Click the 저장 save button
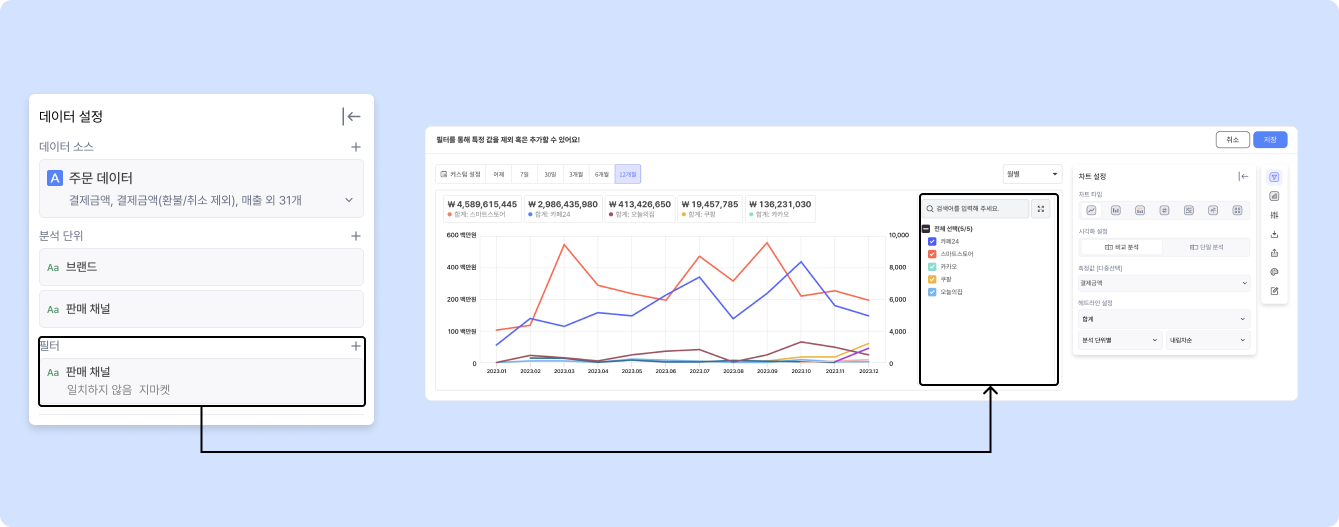Screen dimensions: 1339x527 (x=1270, y=140)
